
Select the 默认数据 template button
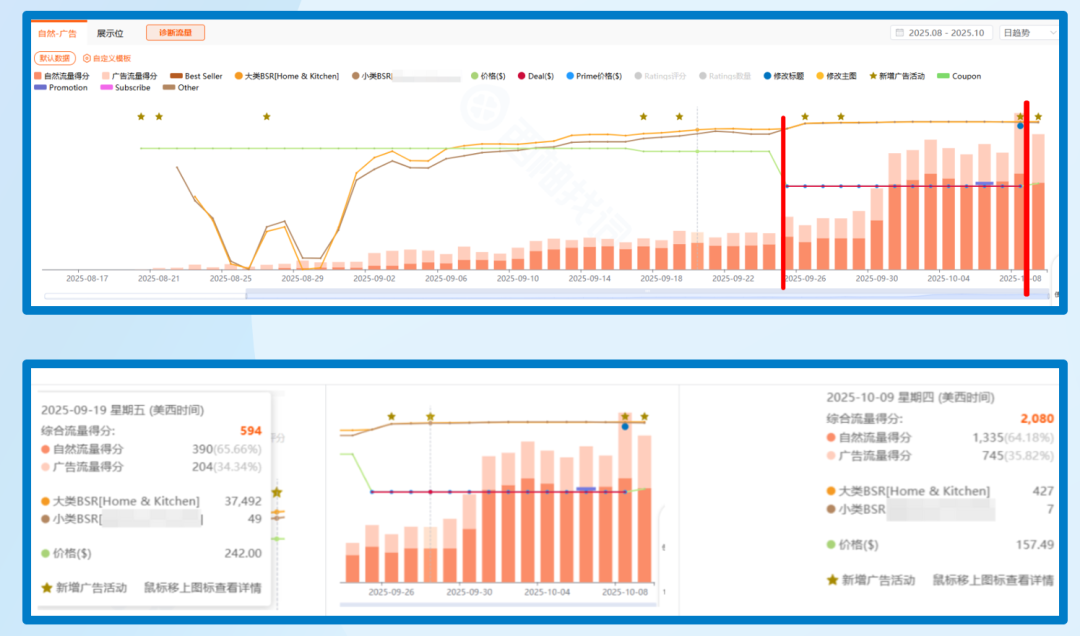coord(54,59)
